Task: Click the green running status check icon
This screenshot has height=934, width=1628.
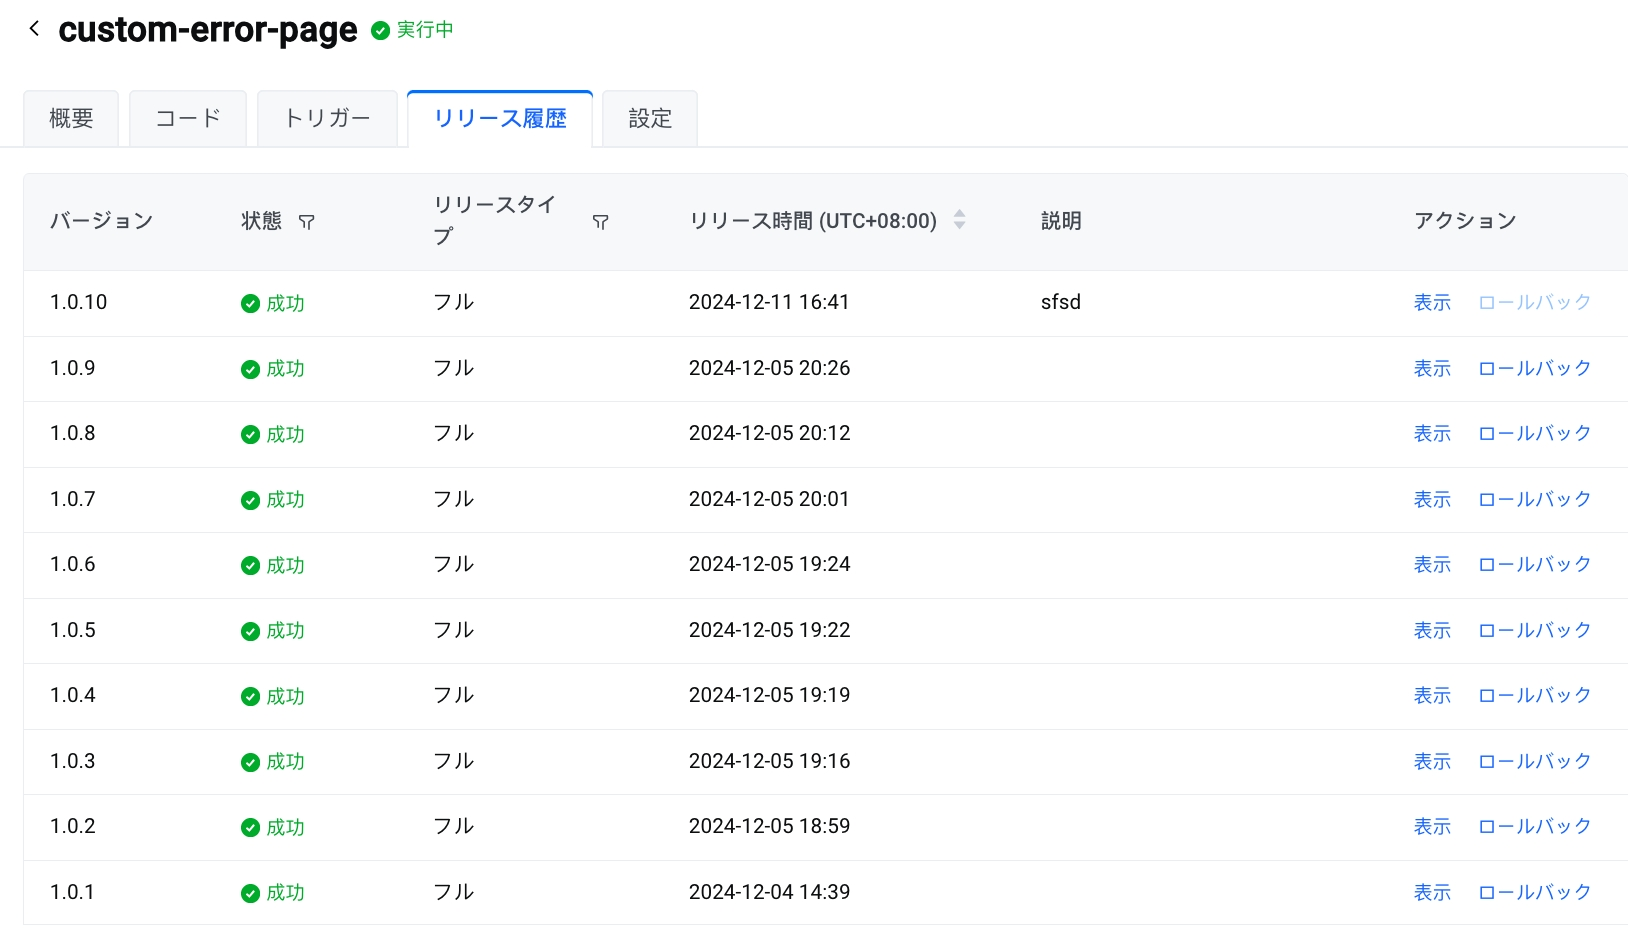Action: pyautogui.click(x=380, y=31)
